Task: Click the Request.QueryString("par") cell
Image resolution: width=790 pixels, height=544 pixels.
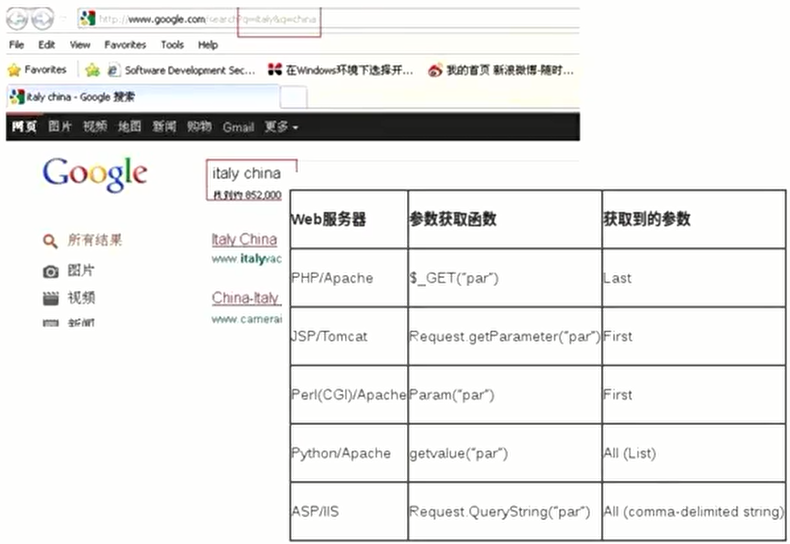Action: point(504,511)
